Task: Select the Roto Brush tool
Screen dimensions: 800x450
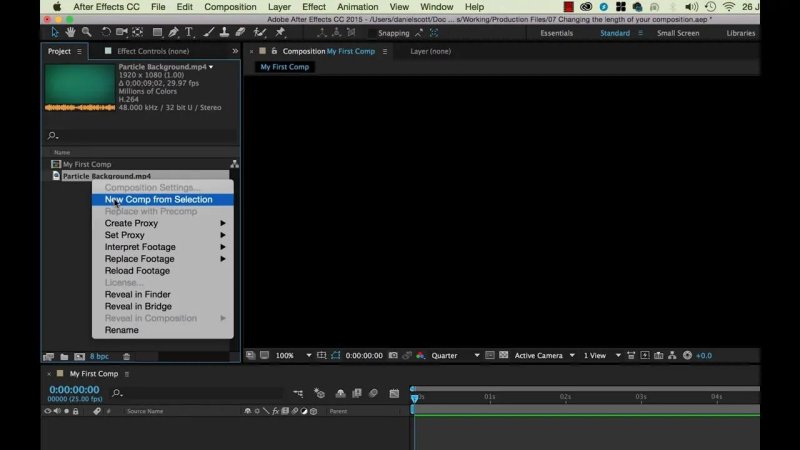Action: [x=260, y=32]
